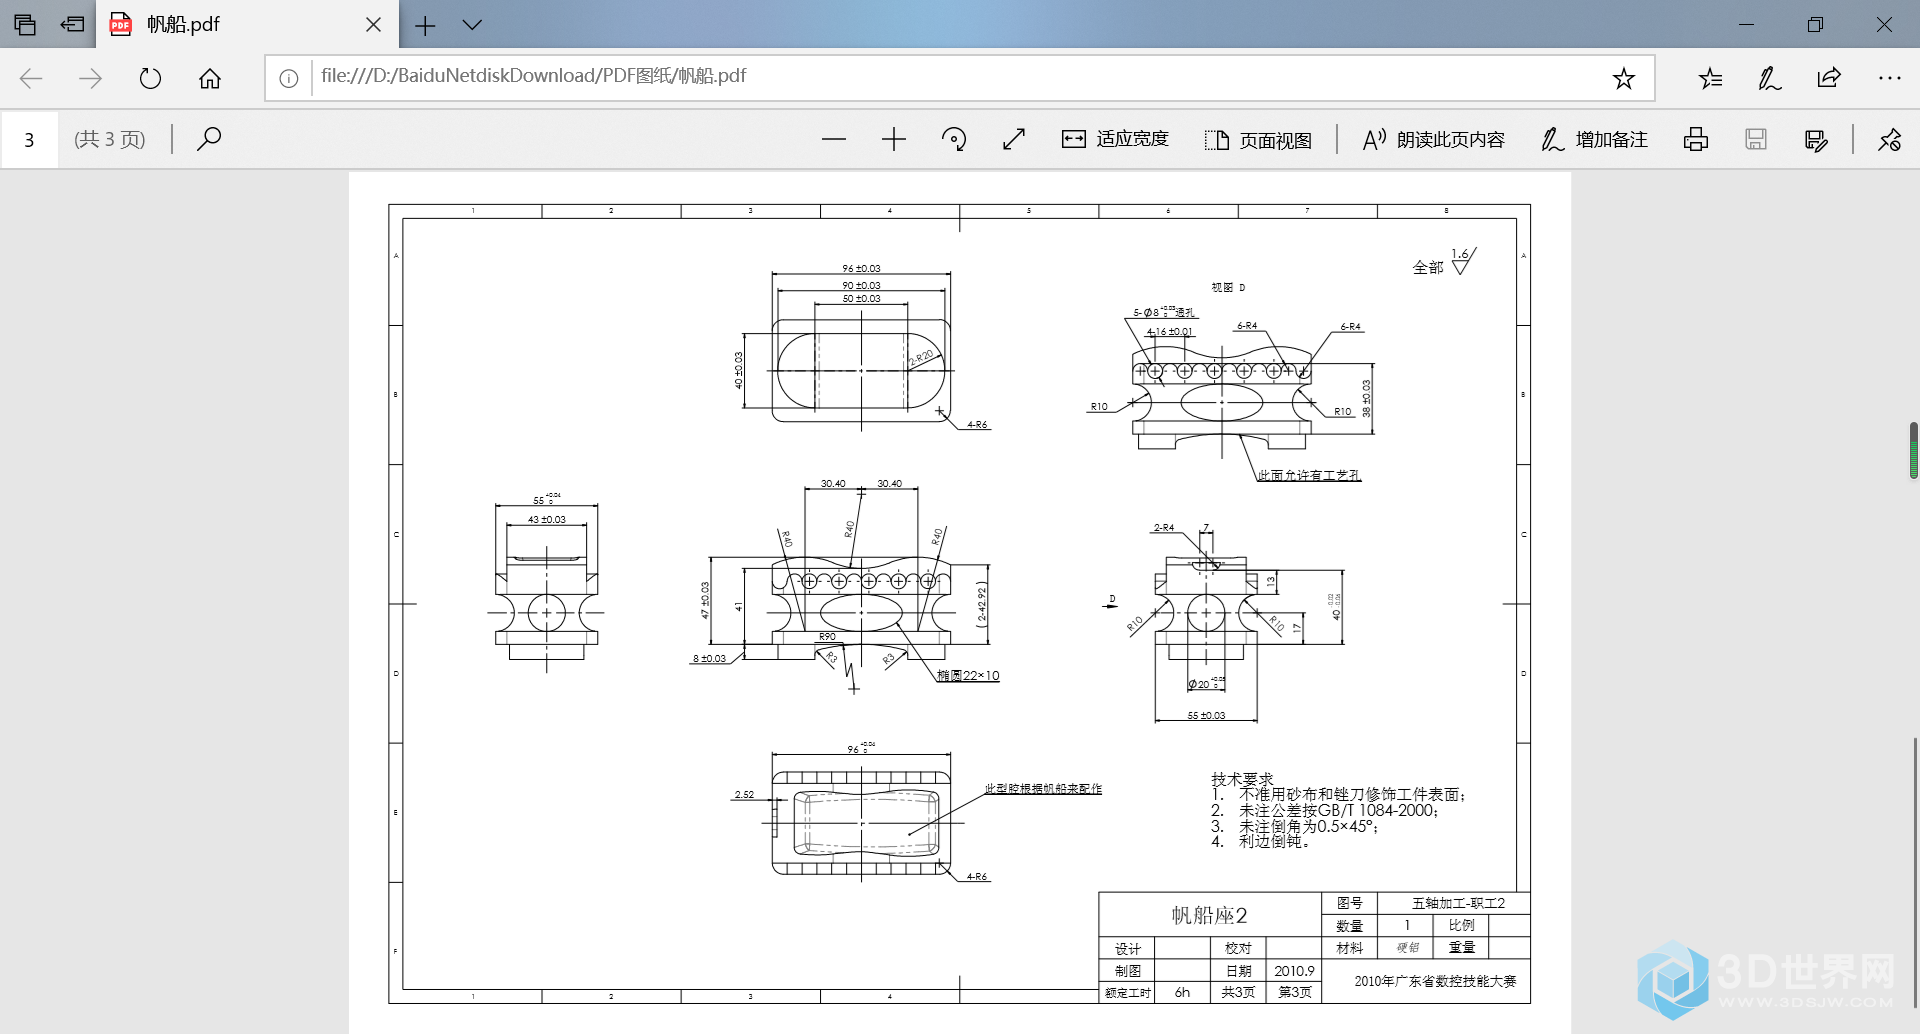Click the page number field showing 3

point(29,139)
